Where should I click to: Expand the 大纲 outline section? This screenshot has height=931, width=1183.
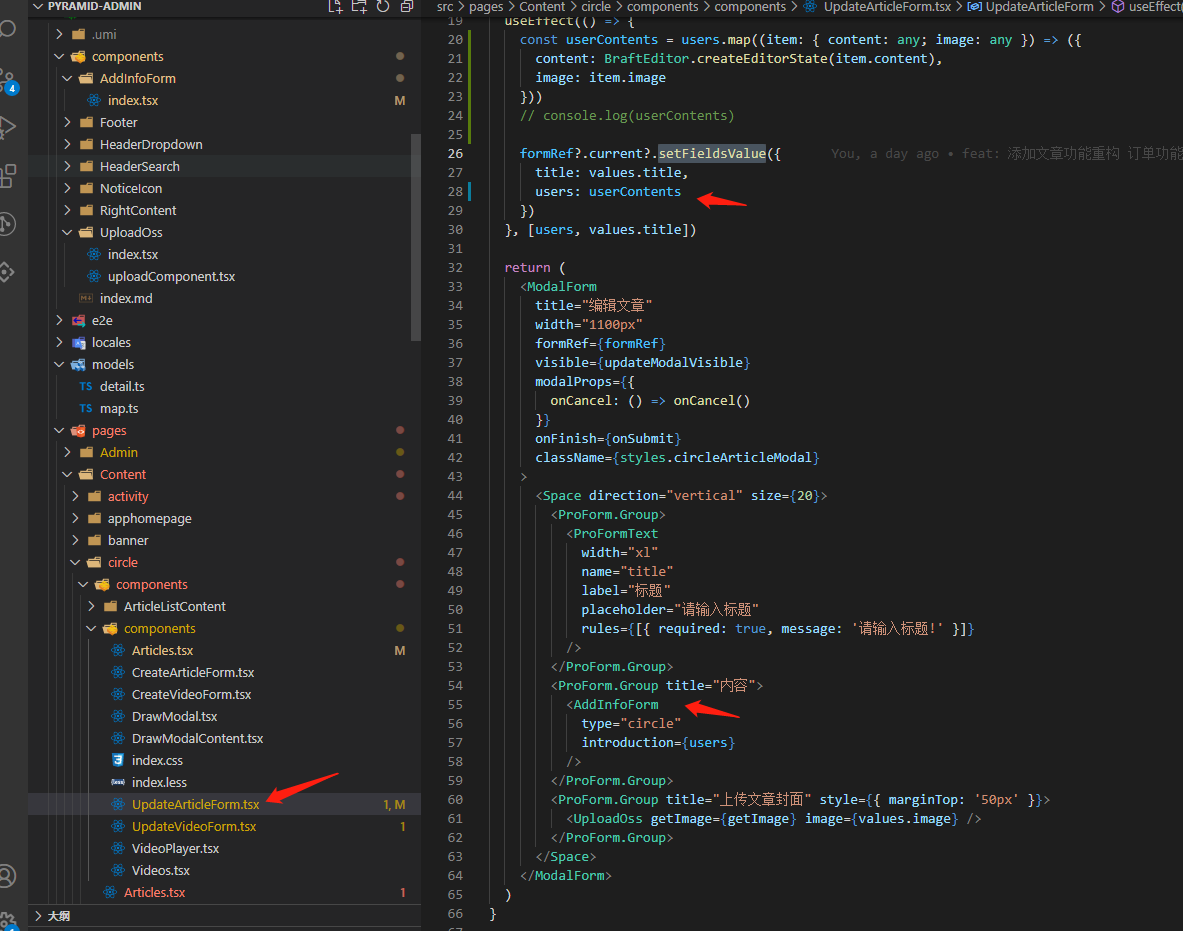[x=57, y=915]
